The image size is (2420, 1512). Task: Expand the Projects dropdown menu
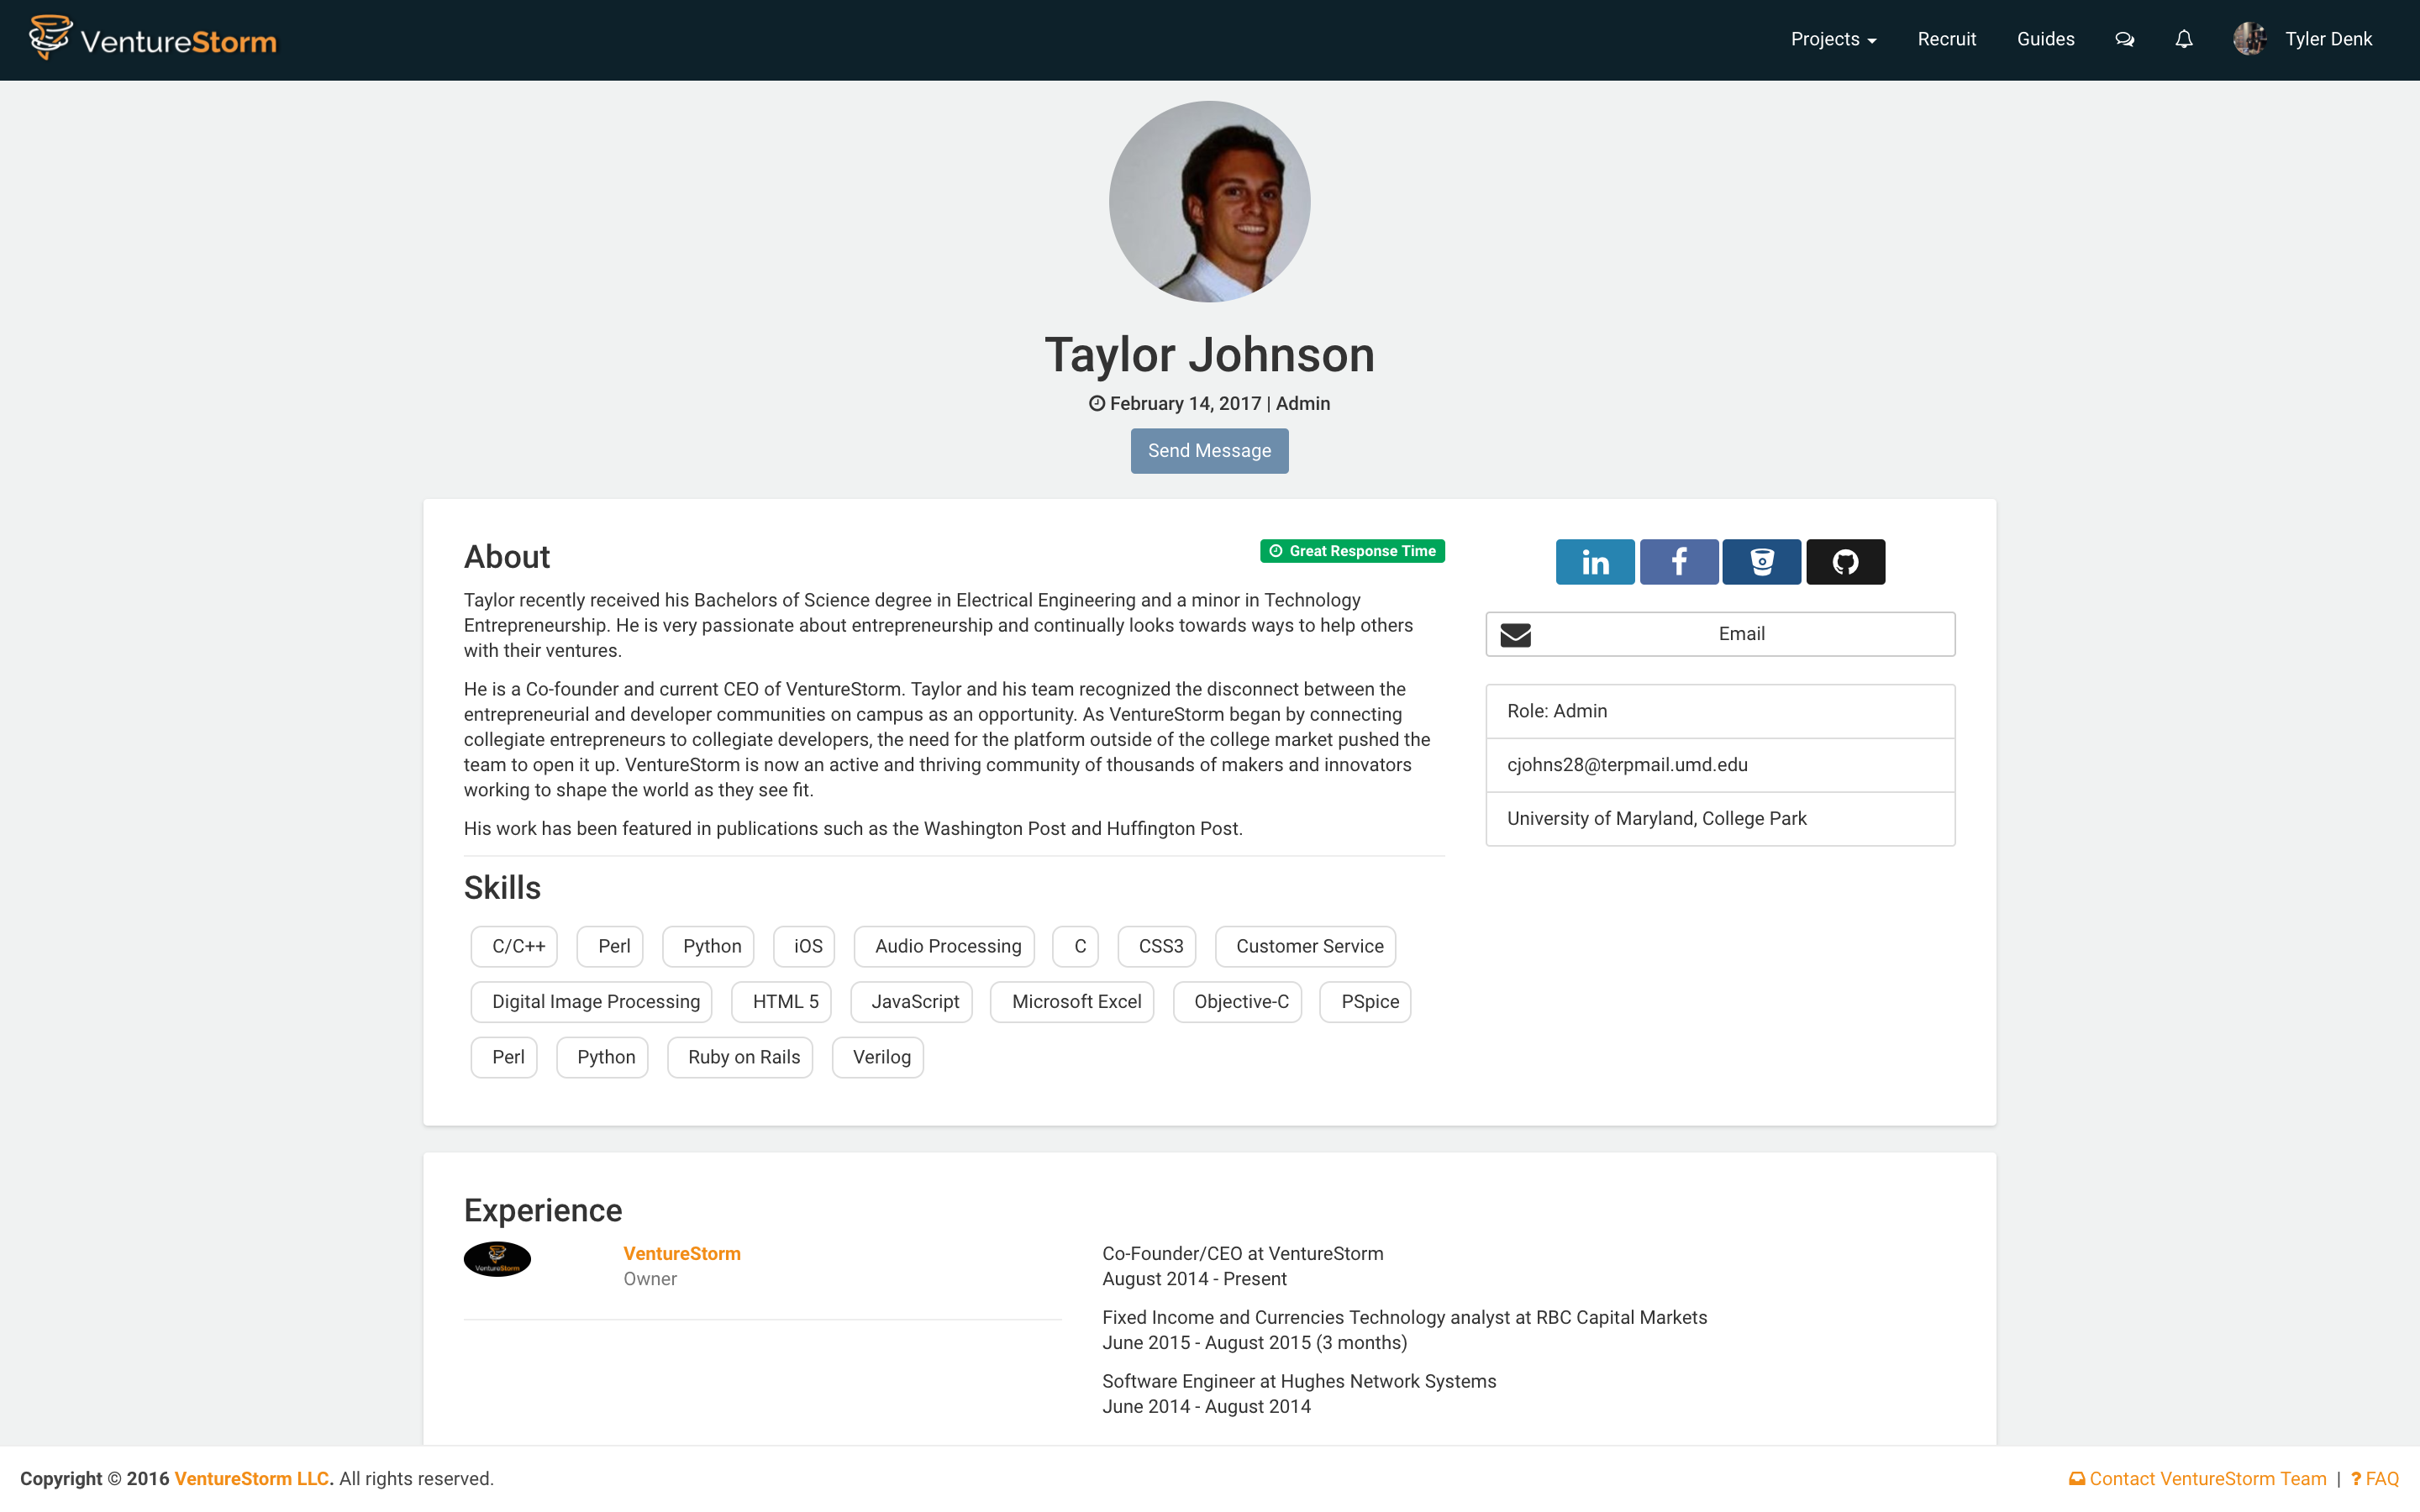click(x=1833, y=39)
